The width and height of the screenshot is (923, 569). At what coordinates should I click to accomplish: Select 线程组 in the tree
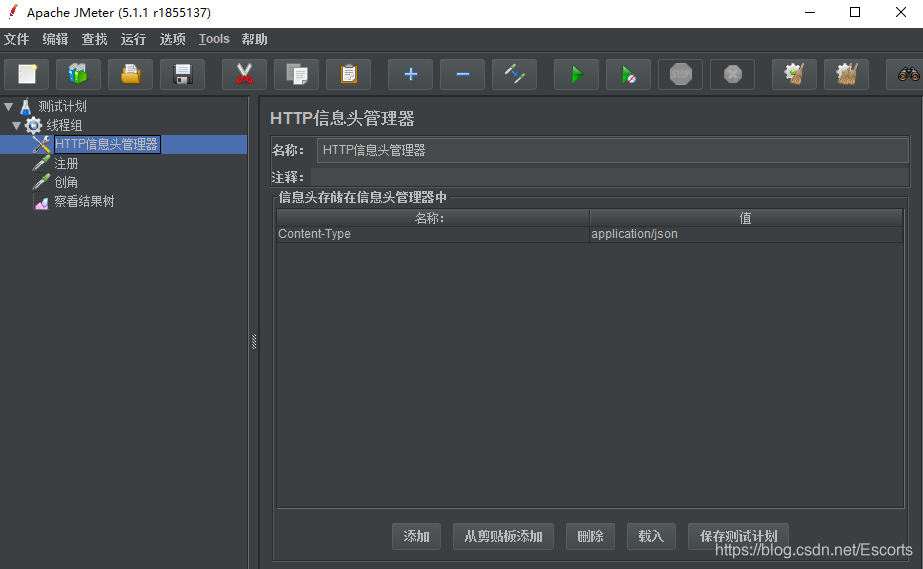click(x=64, y=125)
